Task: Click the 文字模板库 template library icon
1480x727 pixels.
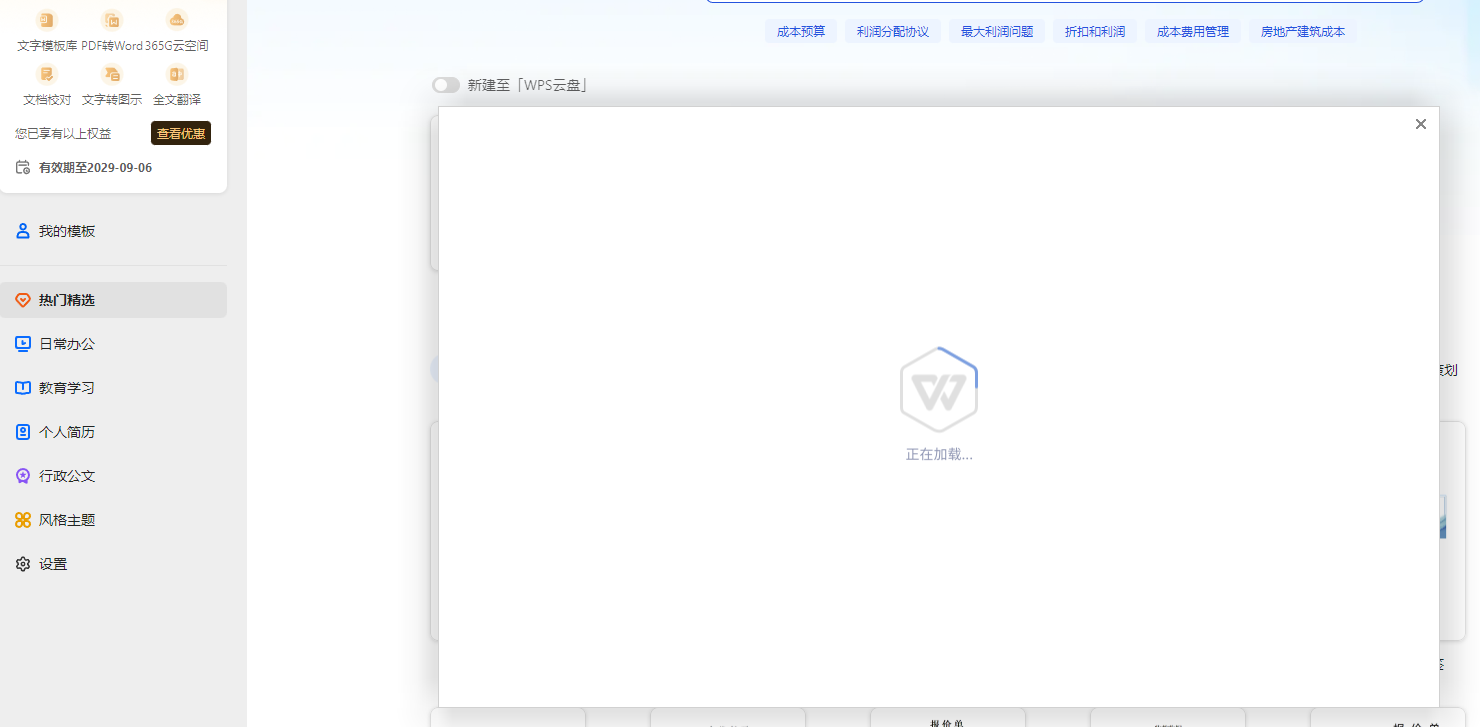Action: pos(44,18)
